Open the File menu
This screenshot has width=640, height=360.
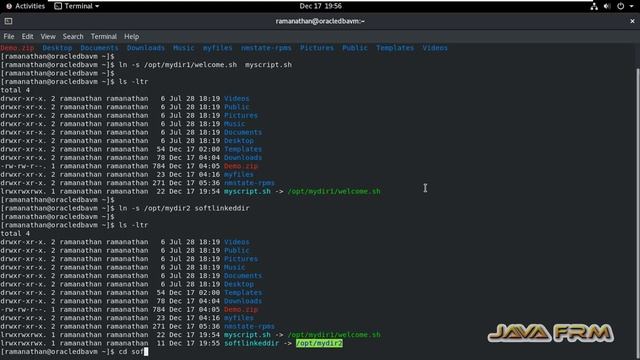click(x=9, y=37)
